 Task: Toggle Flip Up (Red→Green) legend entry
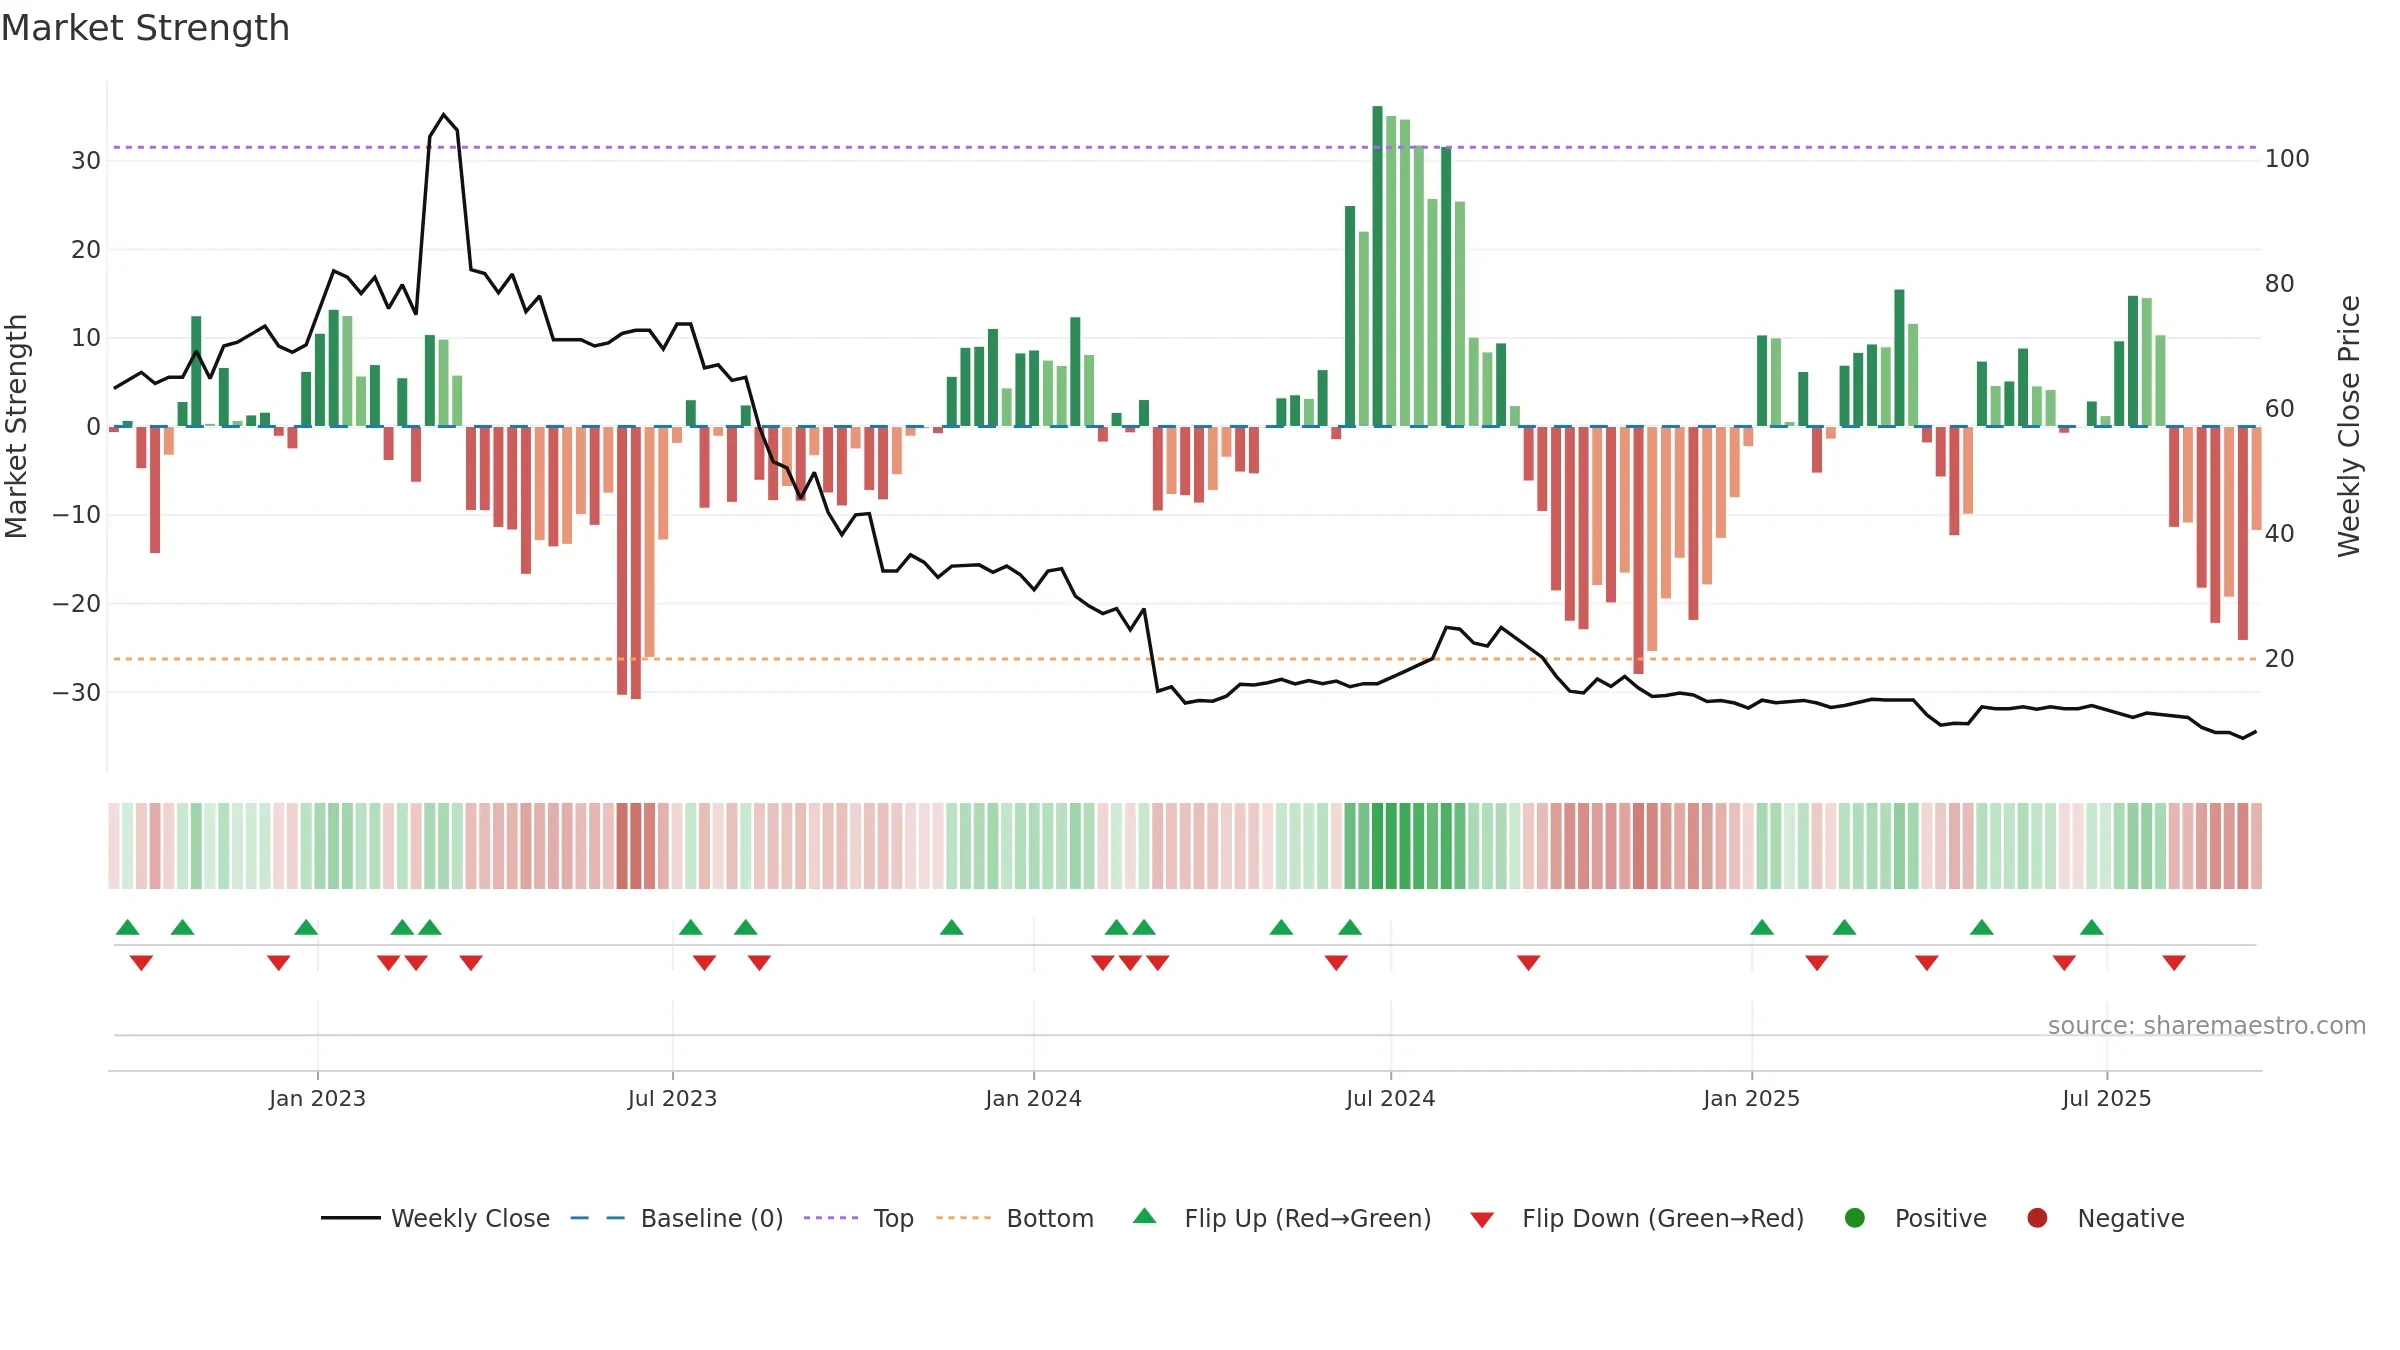[x=1282, y=1218]
